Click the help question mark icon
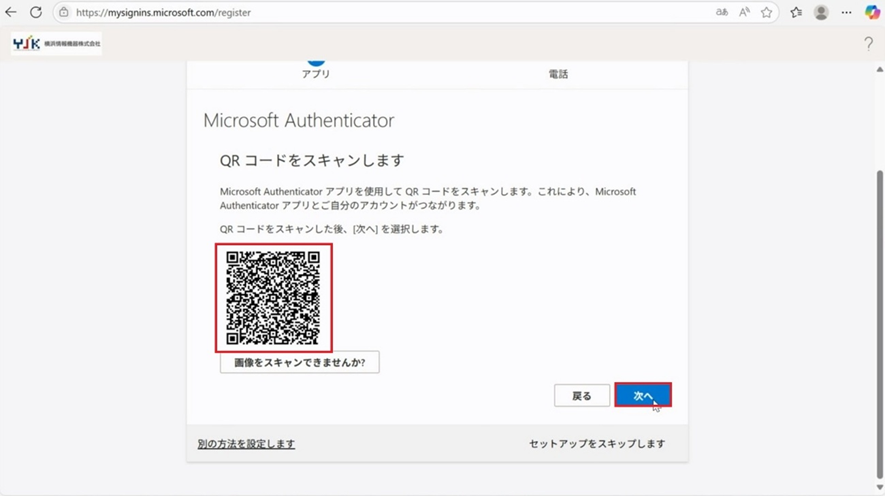 coord(868,44)
